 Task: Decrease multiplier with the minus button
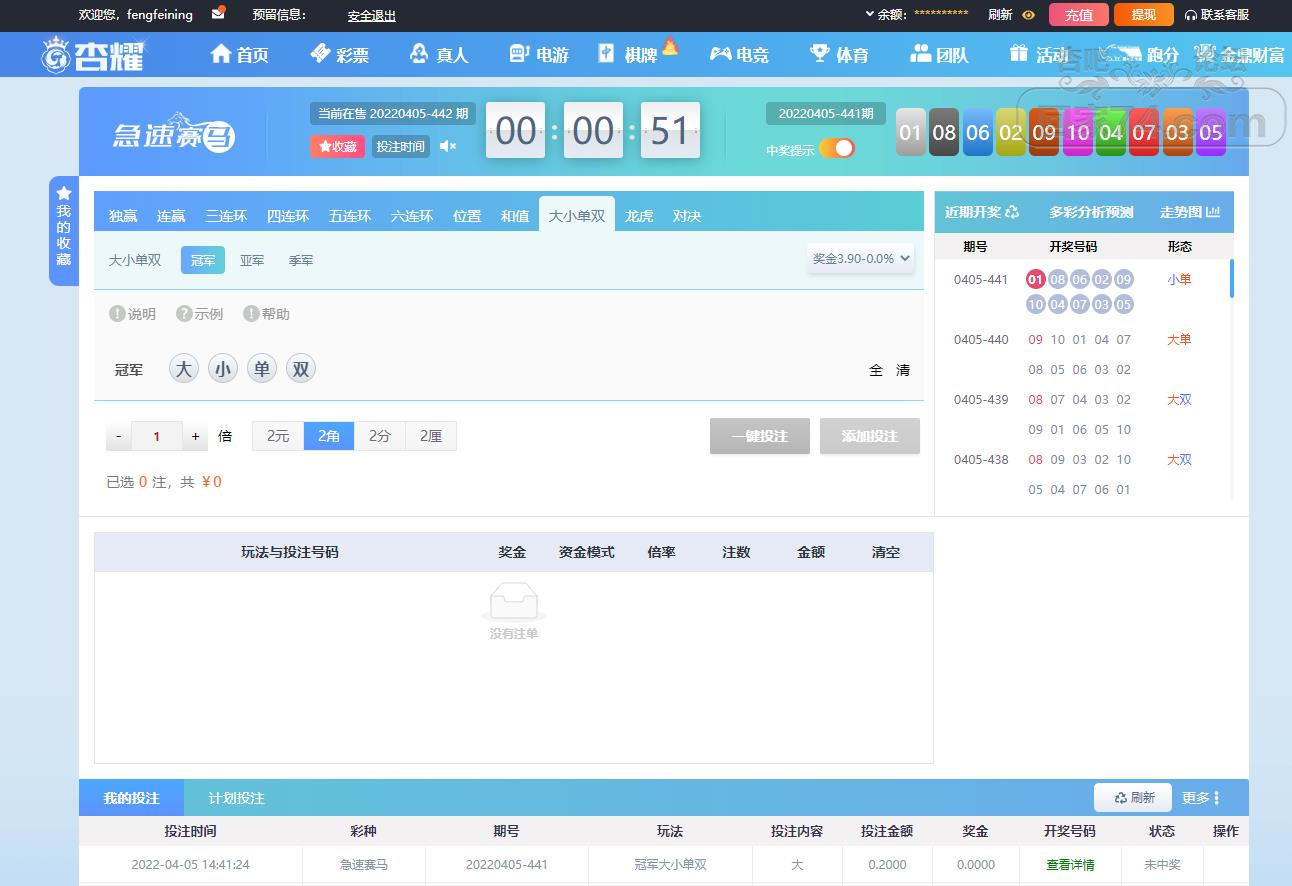(119, 436)
